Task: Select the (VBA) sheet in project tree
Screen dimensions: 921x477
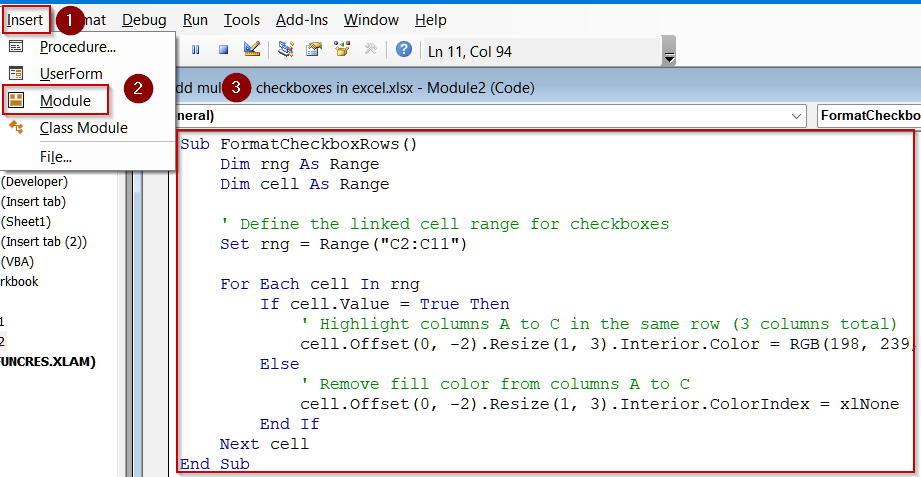Action: [x=18, y=261]
